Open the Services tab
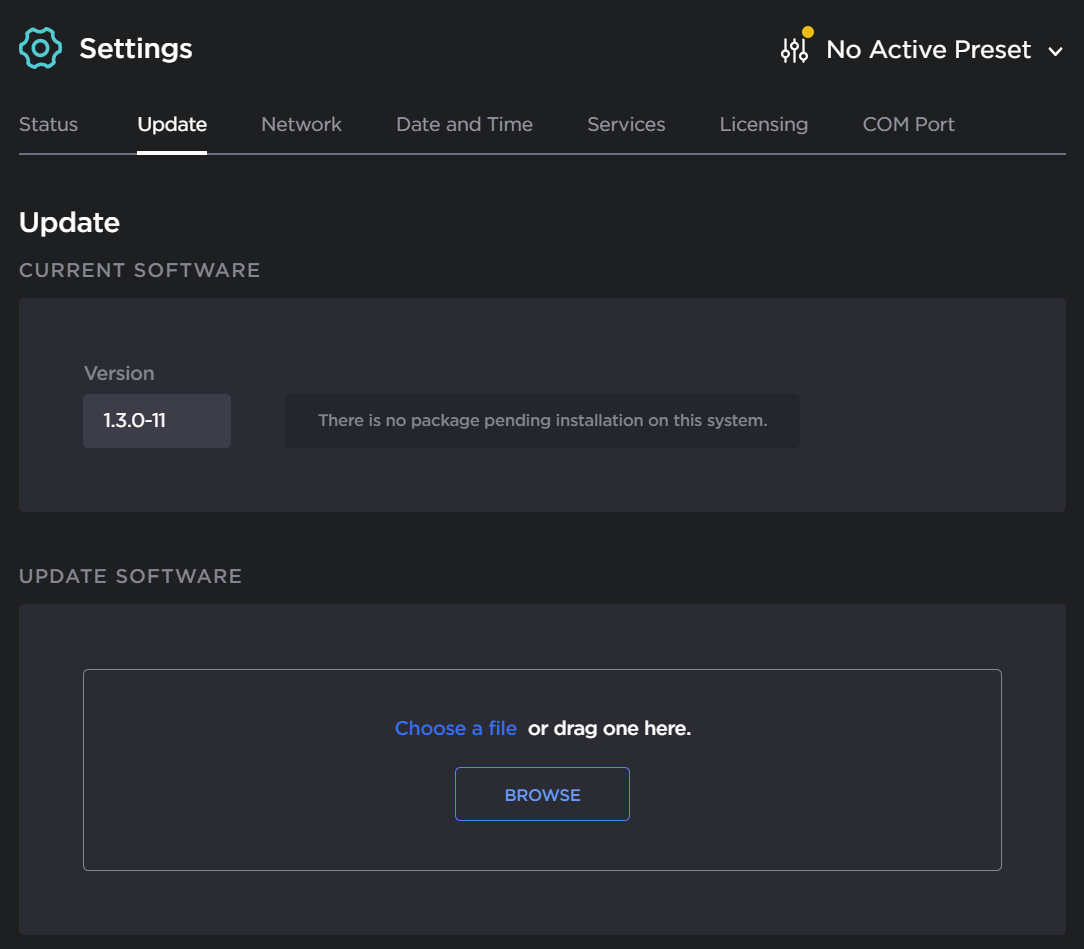Viewport: 1084px width, 949px height. [x=626, y=125]
